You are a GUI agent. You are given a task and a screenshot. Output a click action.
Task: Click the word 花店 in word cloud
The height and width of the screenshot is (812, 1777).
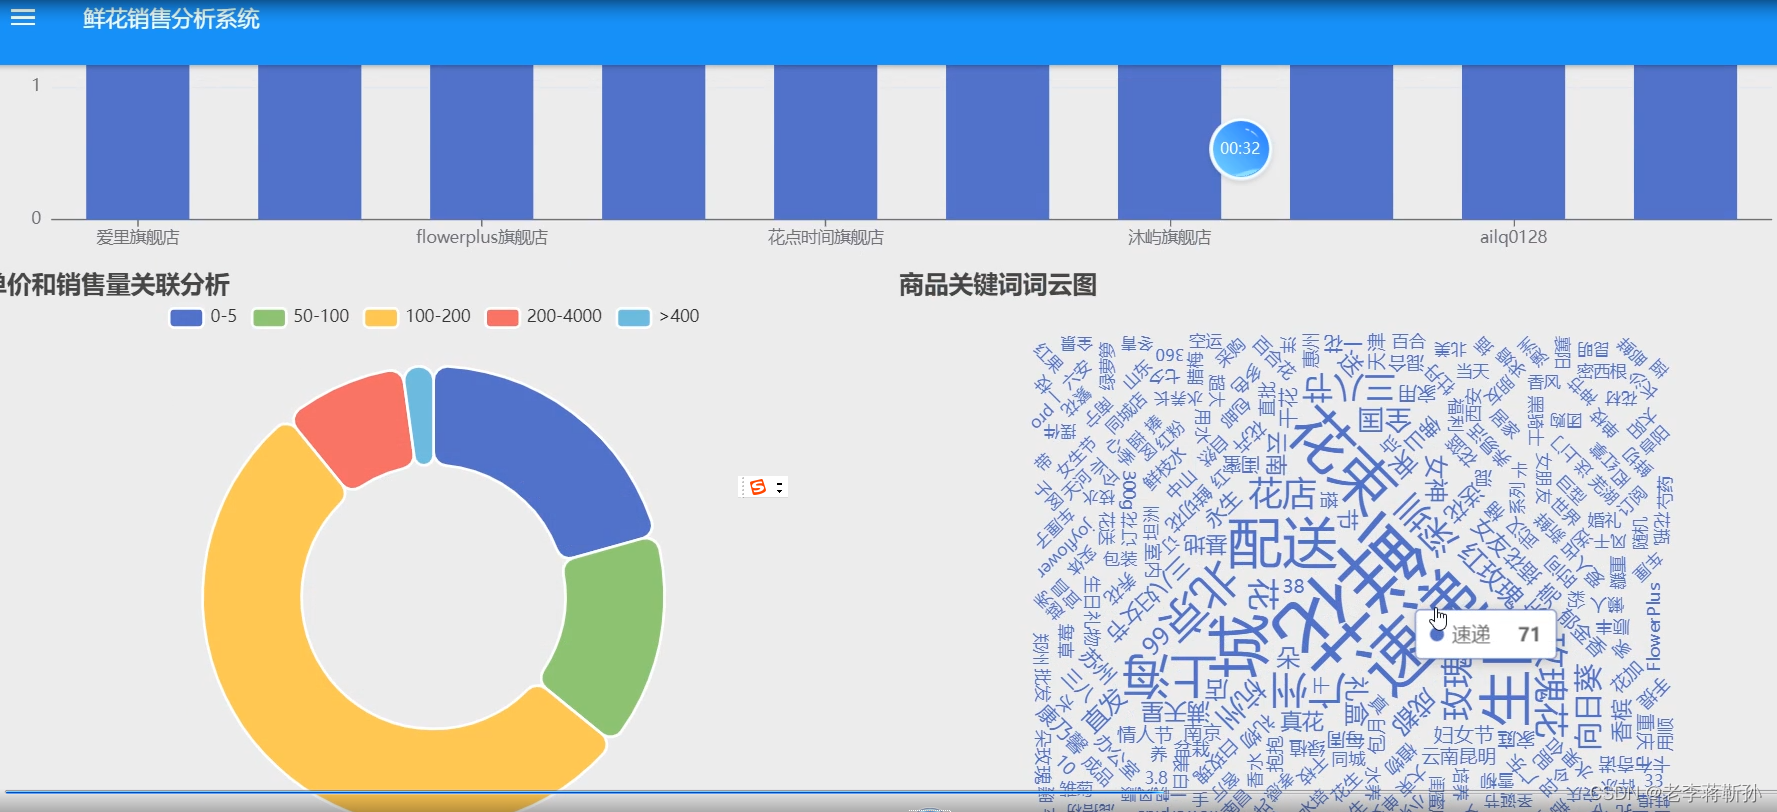[x=1282, y=494]
